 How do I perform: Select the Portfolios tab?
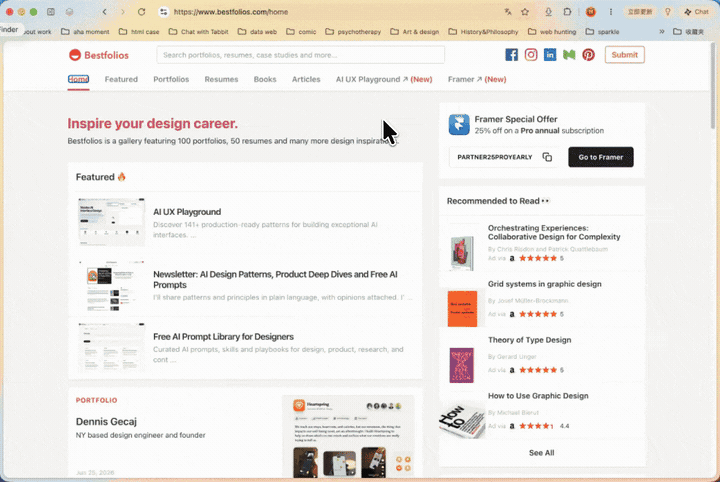(x=171, y=79)
